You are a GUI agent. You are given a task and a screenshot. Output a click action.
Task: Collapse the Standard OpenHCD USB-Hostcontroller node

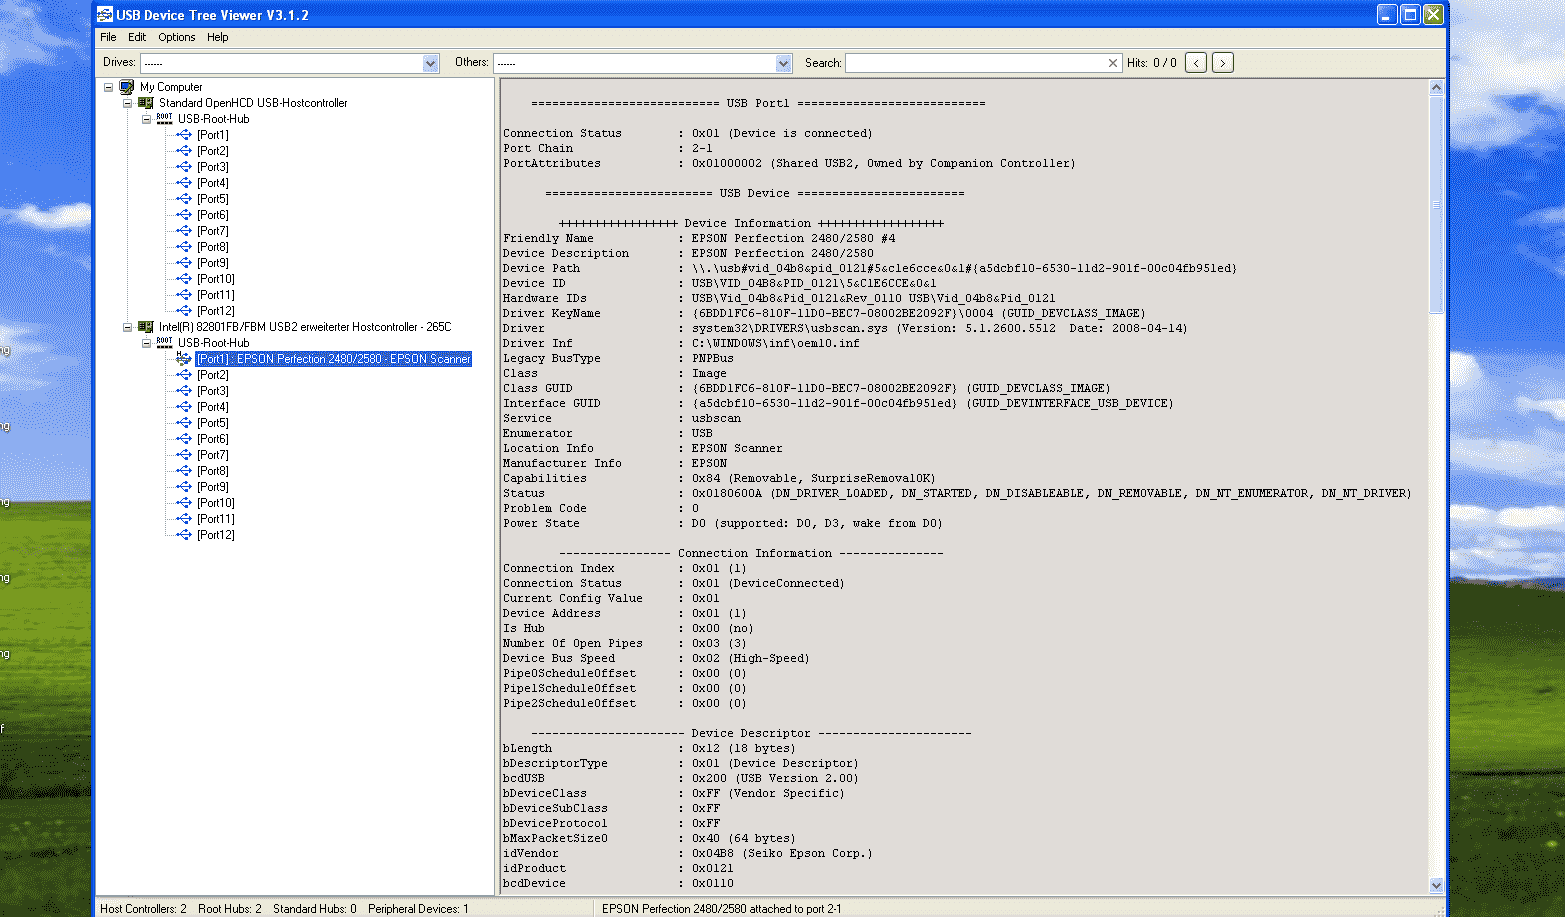(127, 103)
